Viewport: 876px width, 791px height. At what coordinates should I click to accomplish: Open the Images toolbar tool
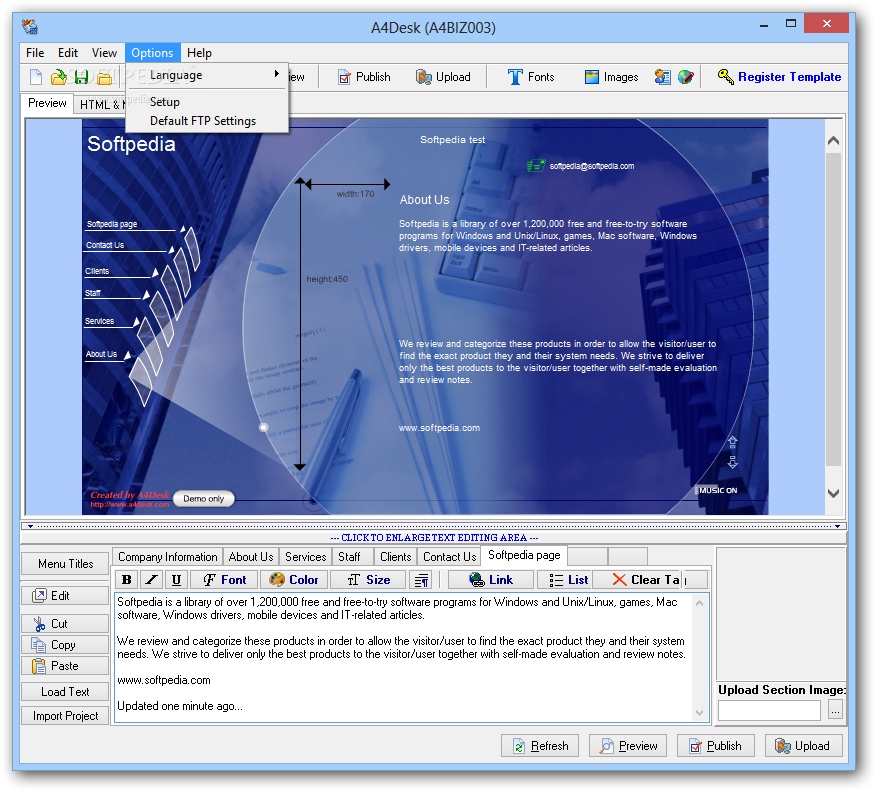[611, 77]
